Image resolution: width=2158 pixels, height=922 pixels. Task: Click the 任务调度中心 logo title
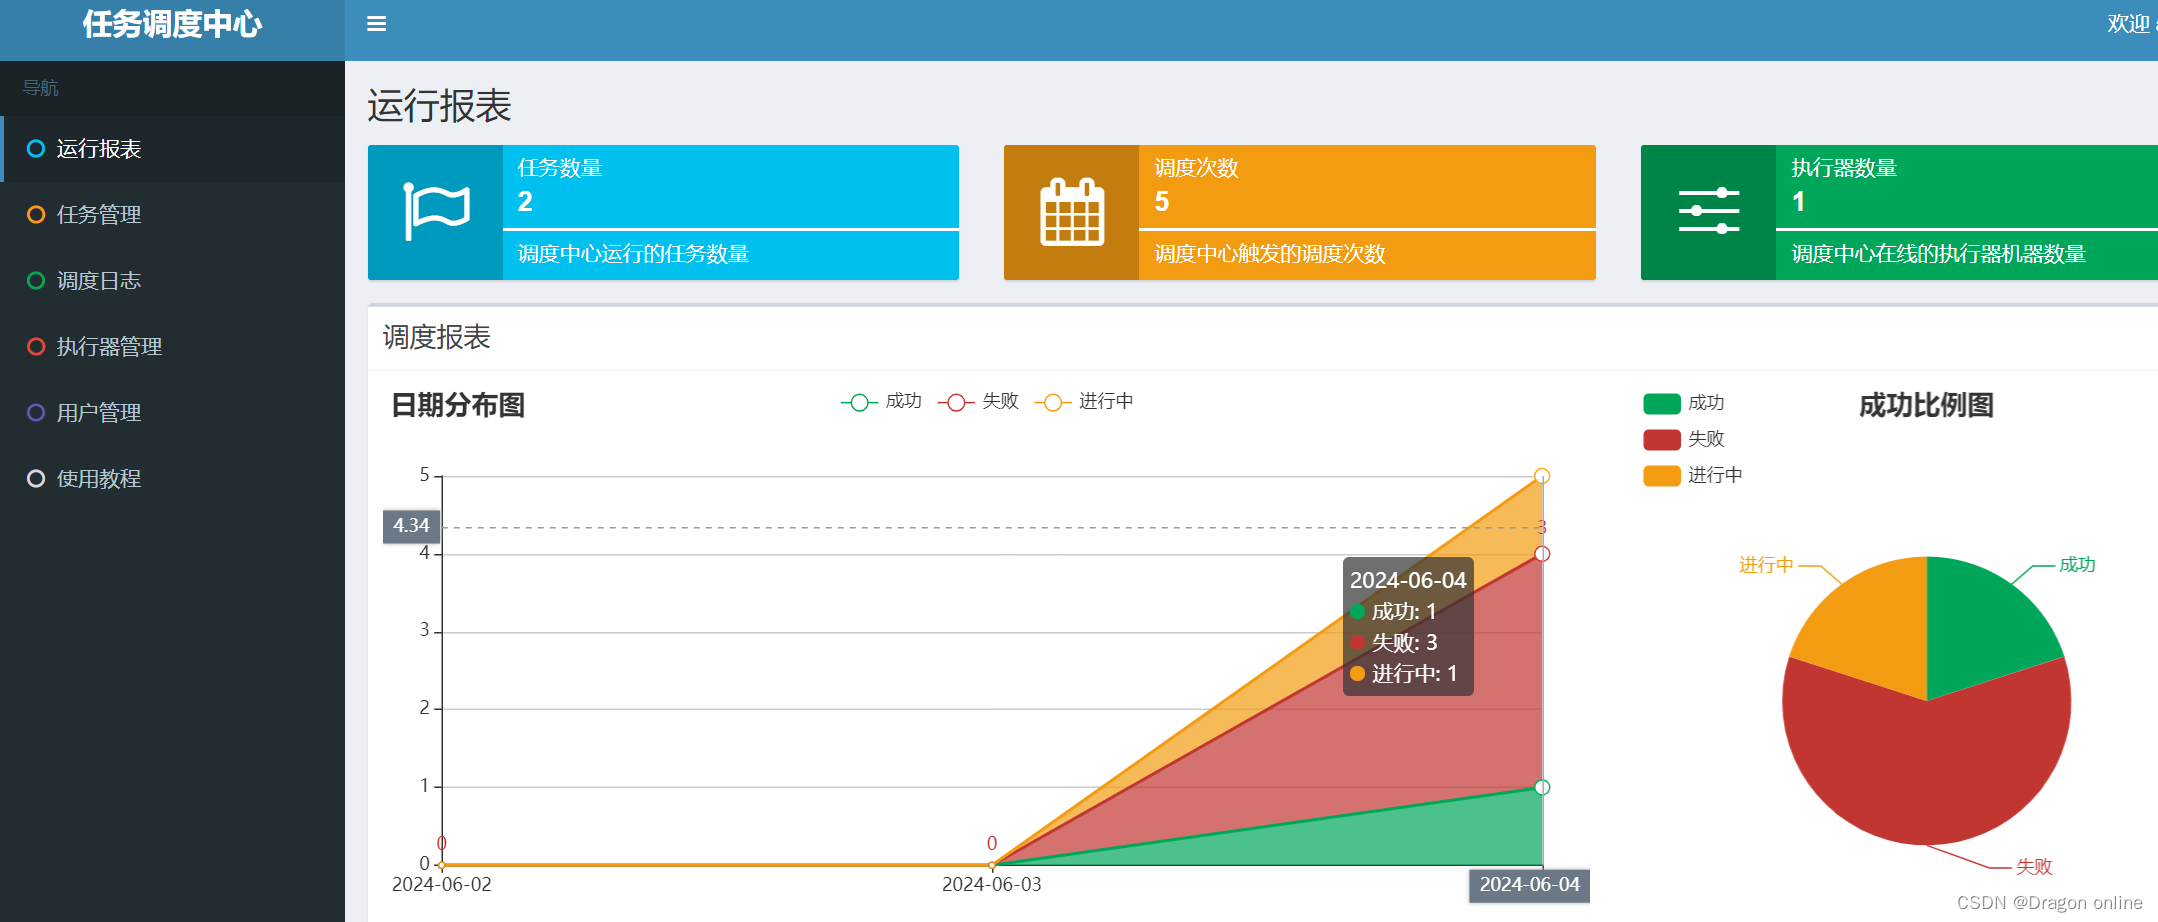point(172,24)
